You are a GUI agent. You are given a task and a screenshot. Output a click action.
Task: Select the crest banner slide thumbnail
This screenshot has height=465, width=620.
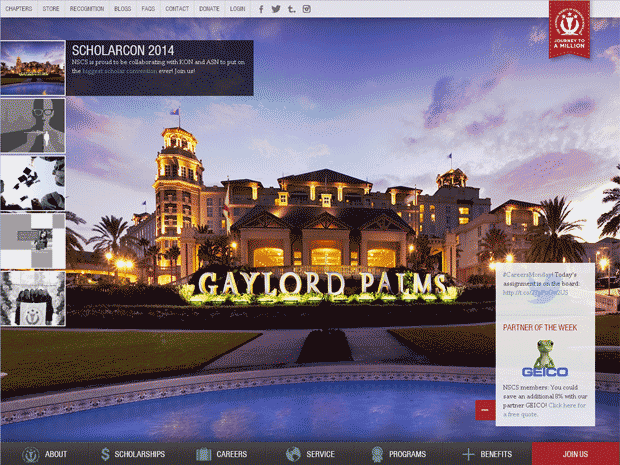point(33,298)
